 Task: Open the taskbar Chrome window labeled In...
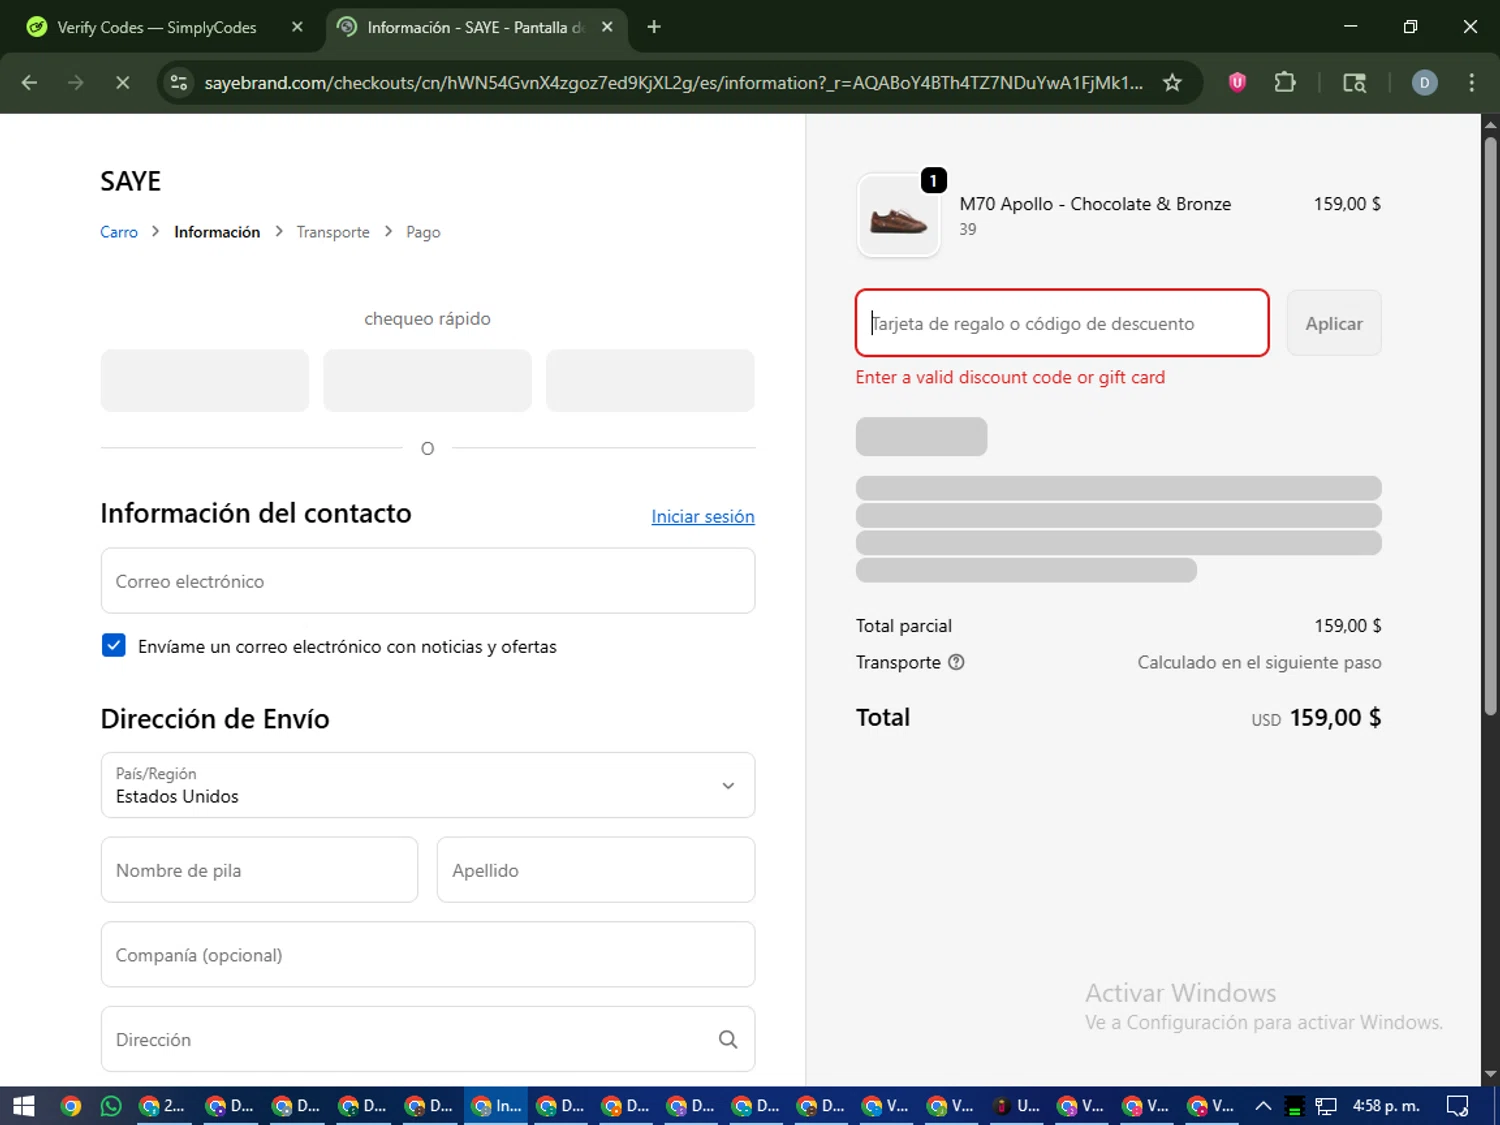click(497, 1106)
